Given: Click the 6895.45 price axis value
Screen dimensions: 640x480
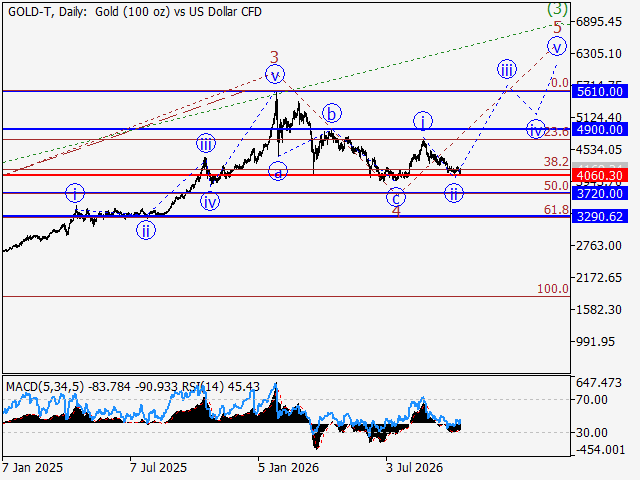Looking at the screenshot, I should coord(599,22).
